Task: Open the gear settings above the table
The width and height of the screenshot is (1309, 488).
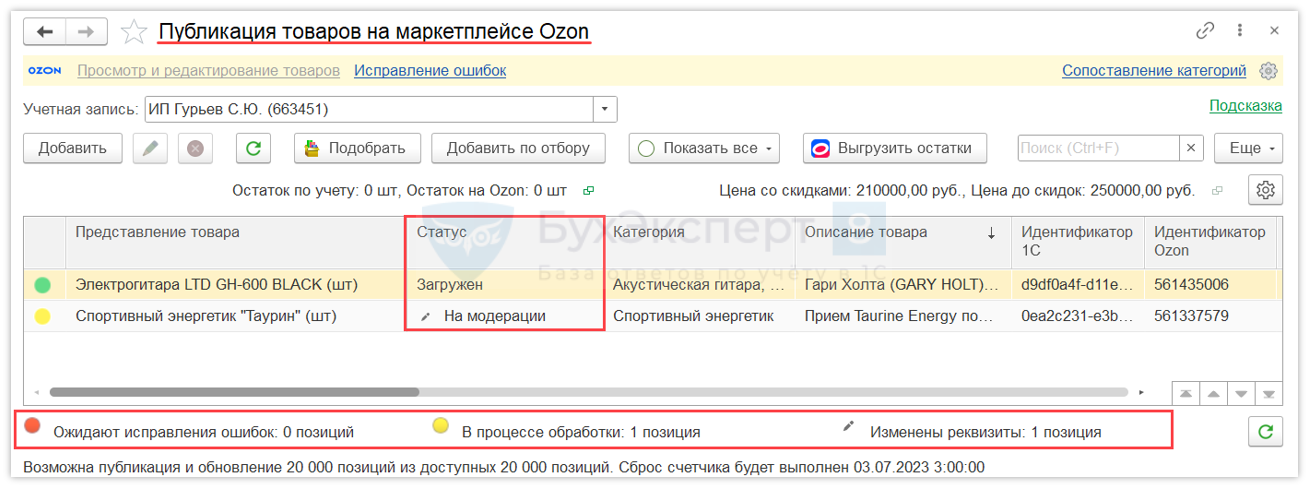Action: [x=1266, y=190]
